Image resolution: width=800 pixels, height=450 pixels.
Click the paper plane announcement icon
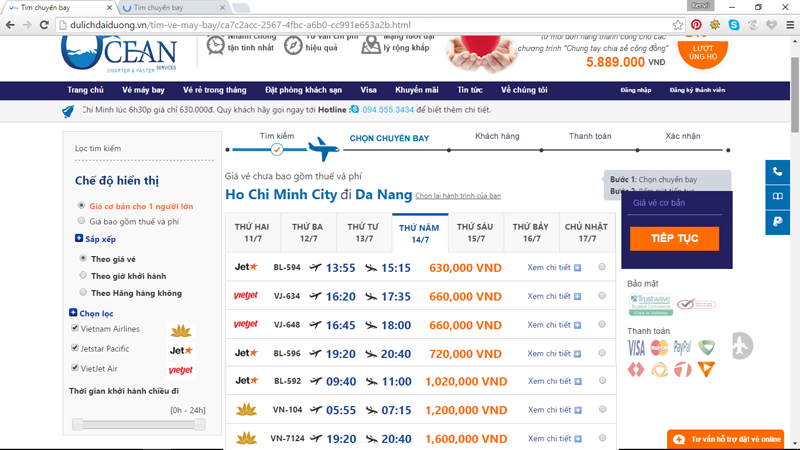(x=68, y=111)
